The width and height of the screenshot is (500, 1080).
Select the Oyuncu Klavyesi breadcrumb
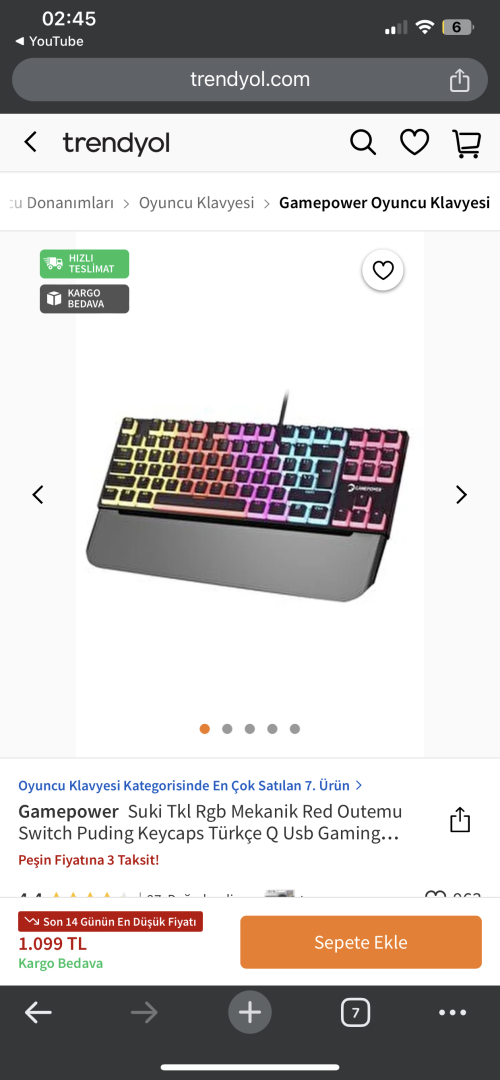click(196, 202)
